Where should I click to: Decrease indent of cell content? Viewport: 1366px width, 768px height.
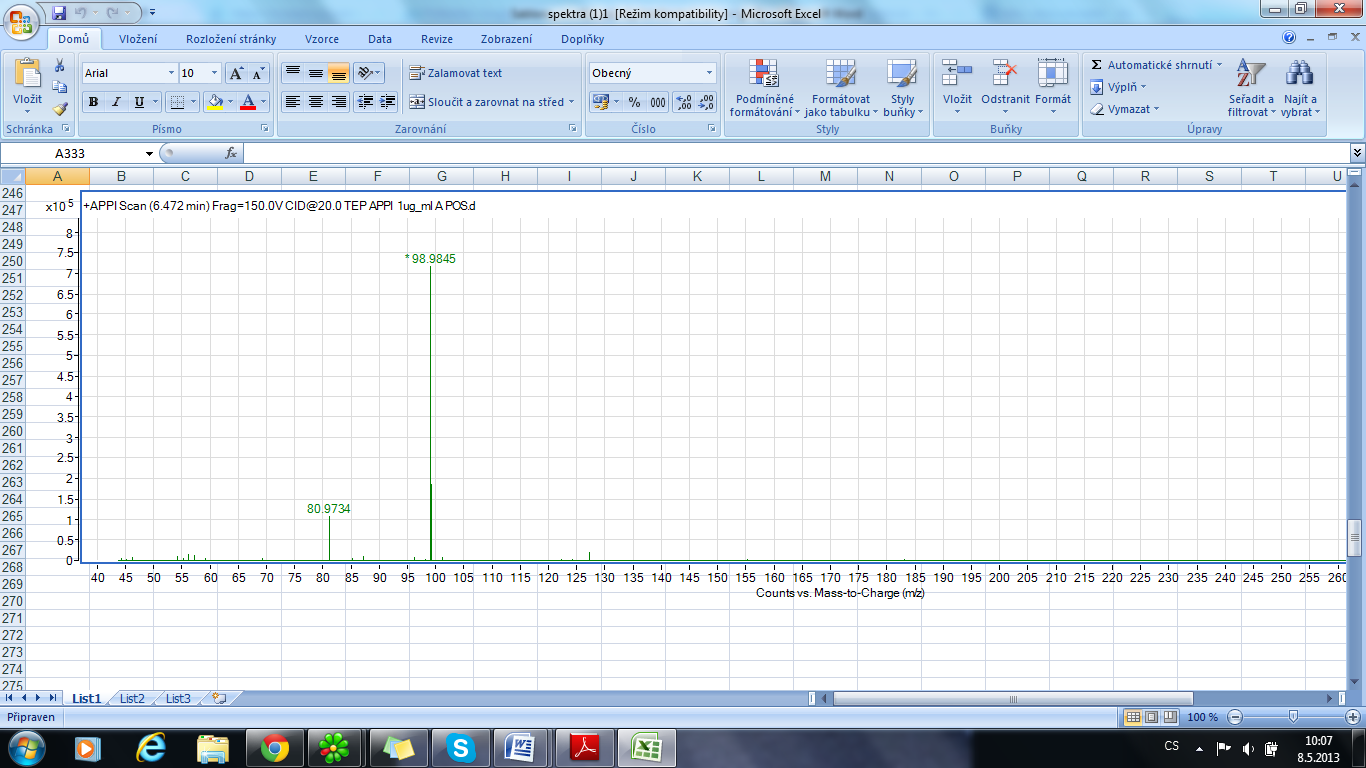(x=365, y=102)
